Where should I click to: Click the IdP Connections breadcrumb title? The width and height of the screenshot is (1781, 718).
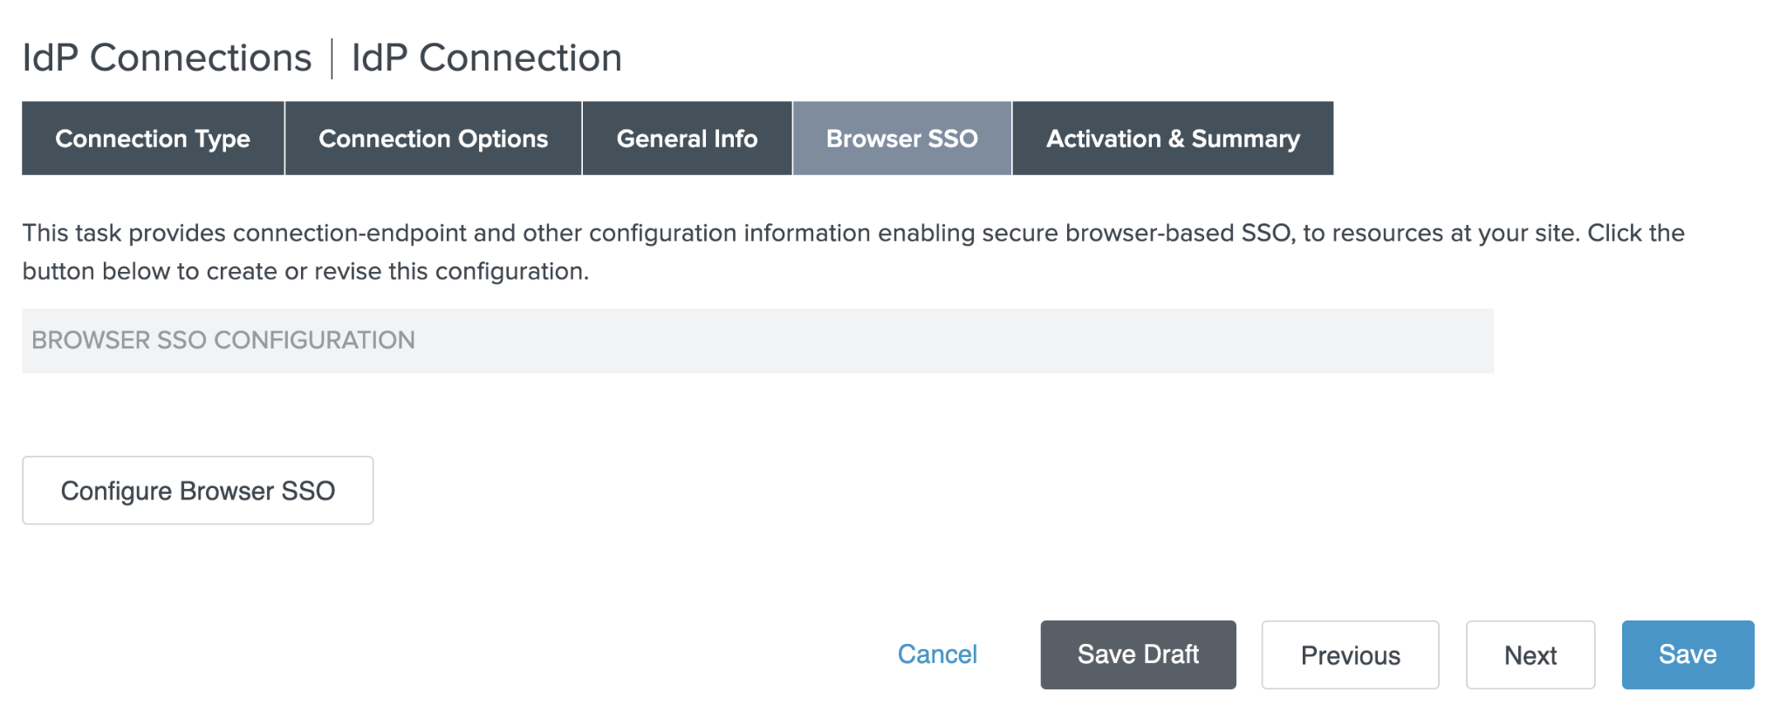click(167, 58)
